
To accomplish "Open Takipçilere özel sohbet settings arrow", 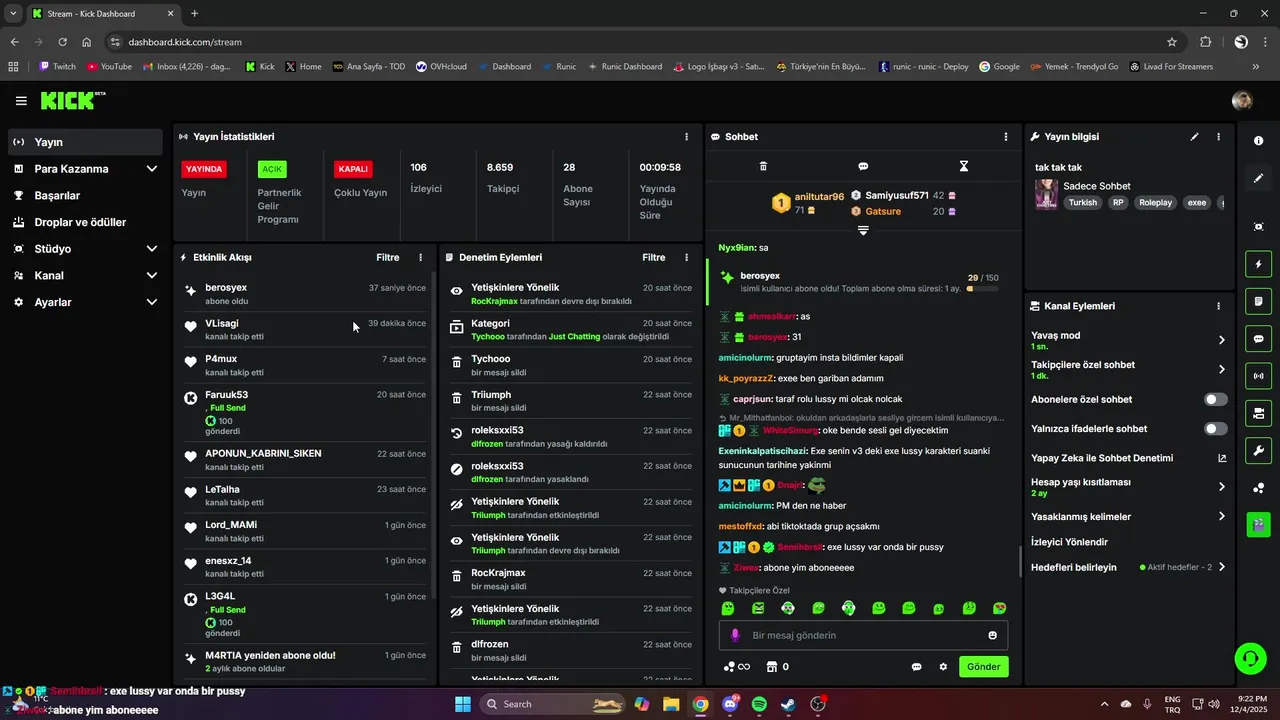I will [x=1221, y=370].
